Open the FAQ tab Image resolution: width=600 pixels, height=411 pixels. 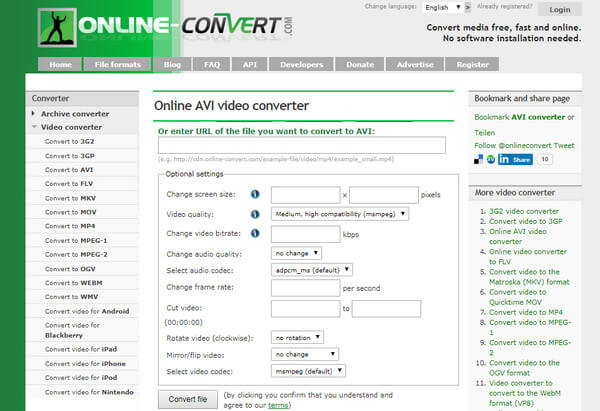[x=212, y=64]
